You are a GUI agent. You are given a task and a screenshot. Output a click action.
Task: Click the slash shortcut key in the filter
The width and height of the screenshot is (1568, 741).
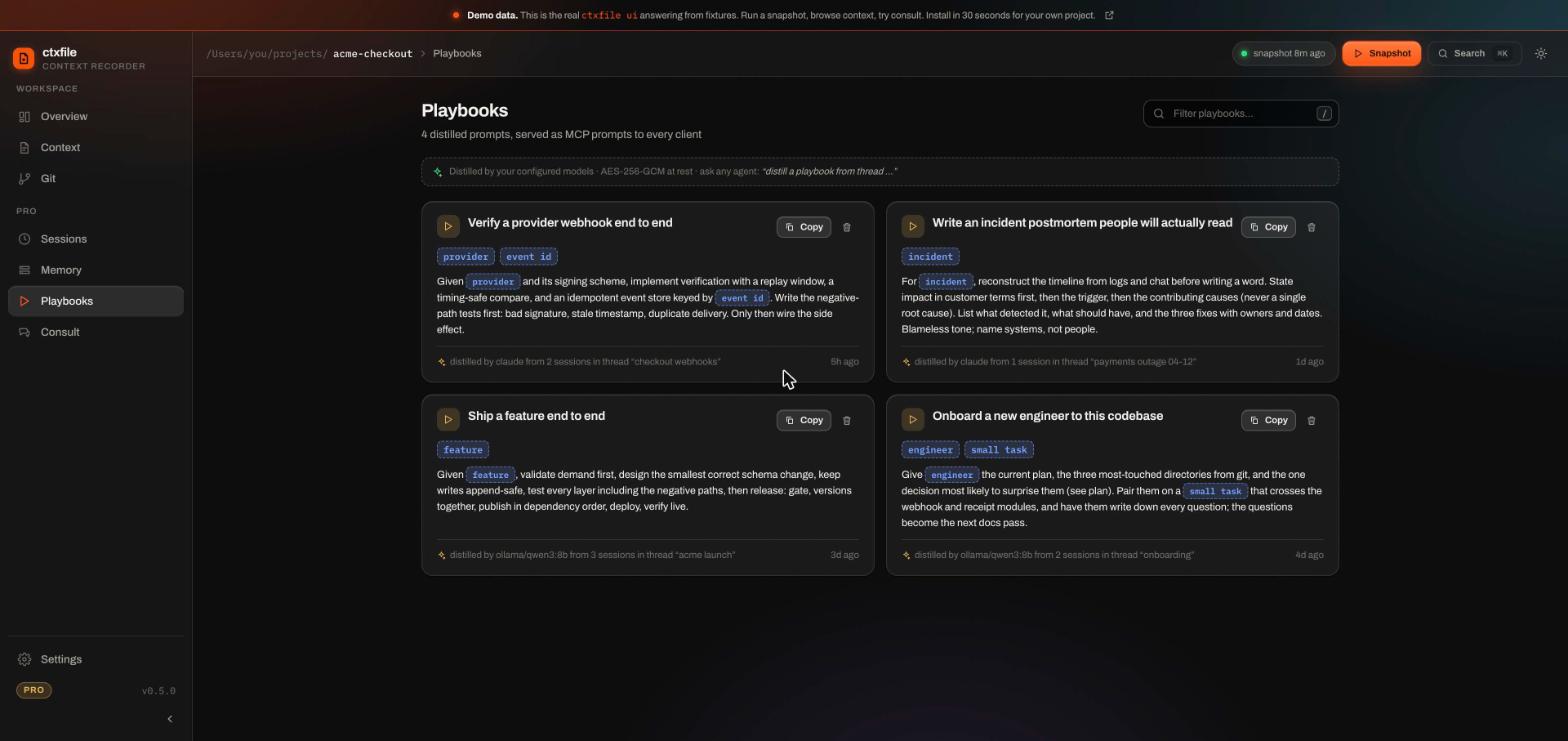click(1324, 113)
